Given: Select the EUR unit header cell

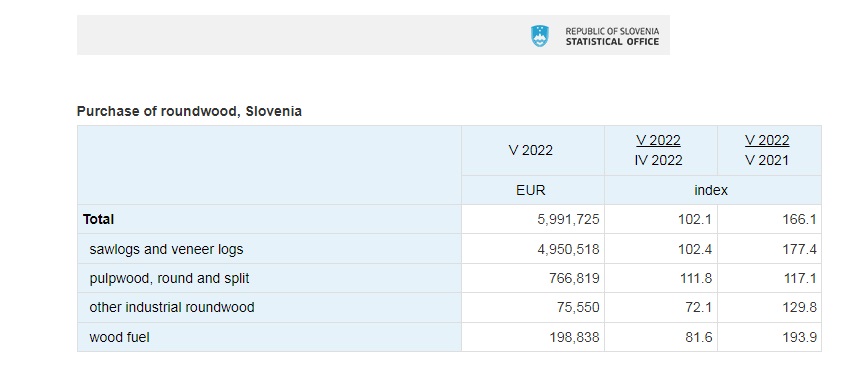Looking at the screenshot, I should (x=531, y=190).
